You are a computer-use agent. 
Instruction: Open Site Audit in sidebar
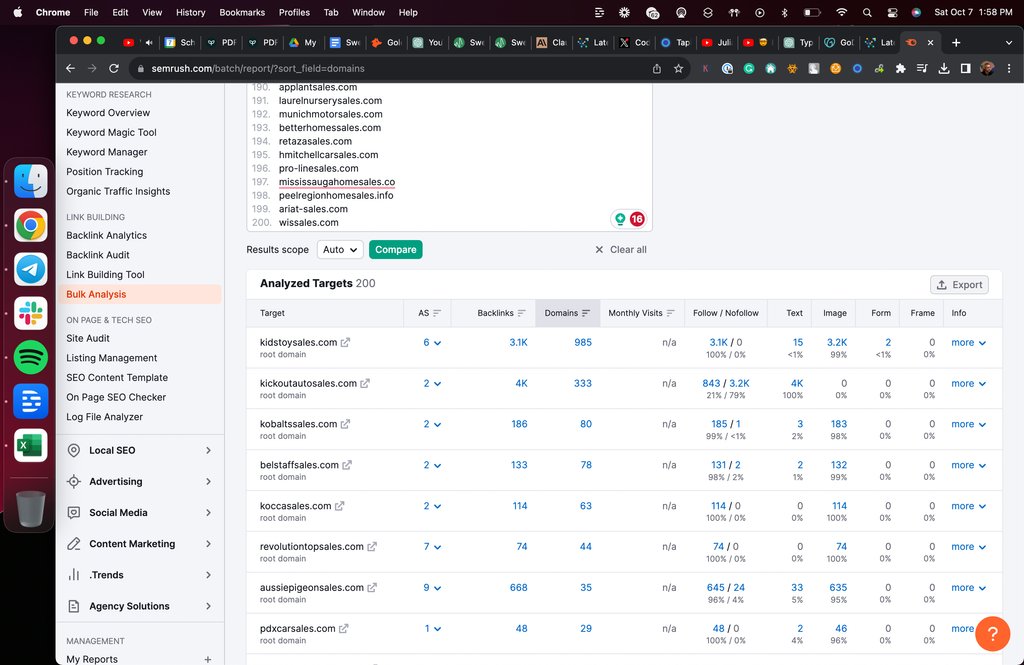click(88, 338)
